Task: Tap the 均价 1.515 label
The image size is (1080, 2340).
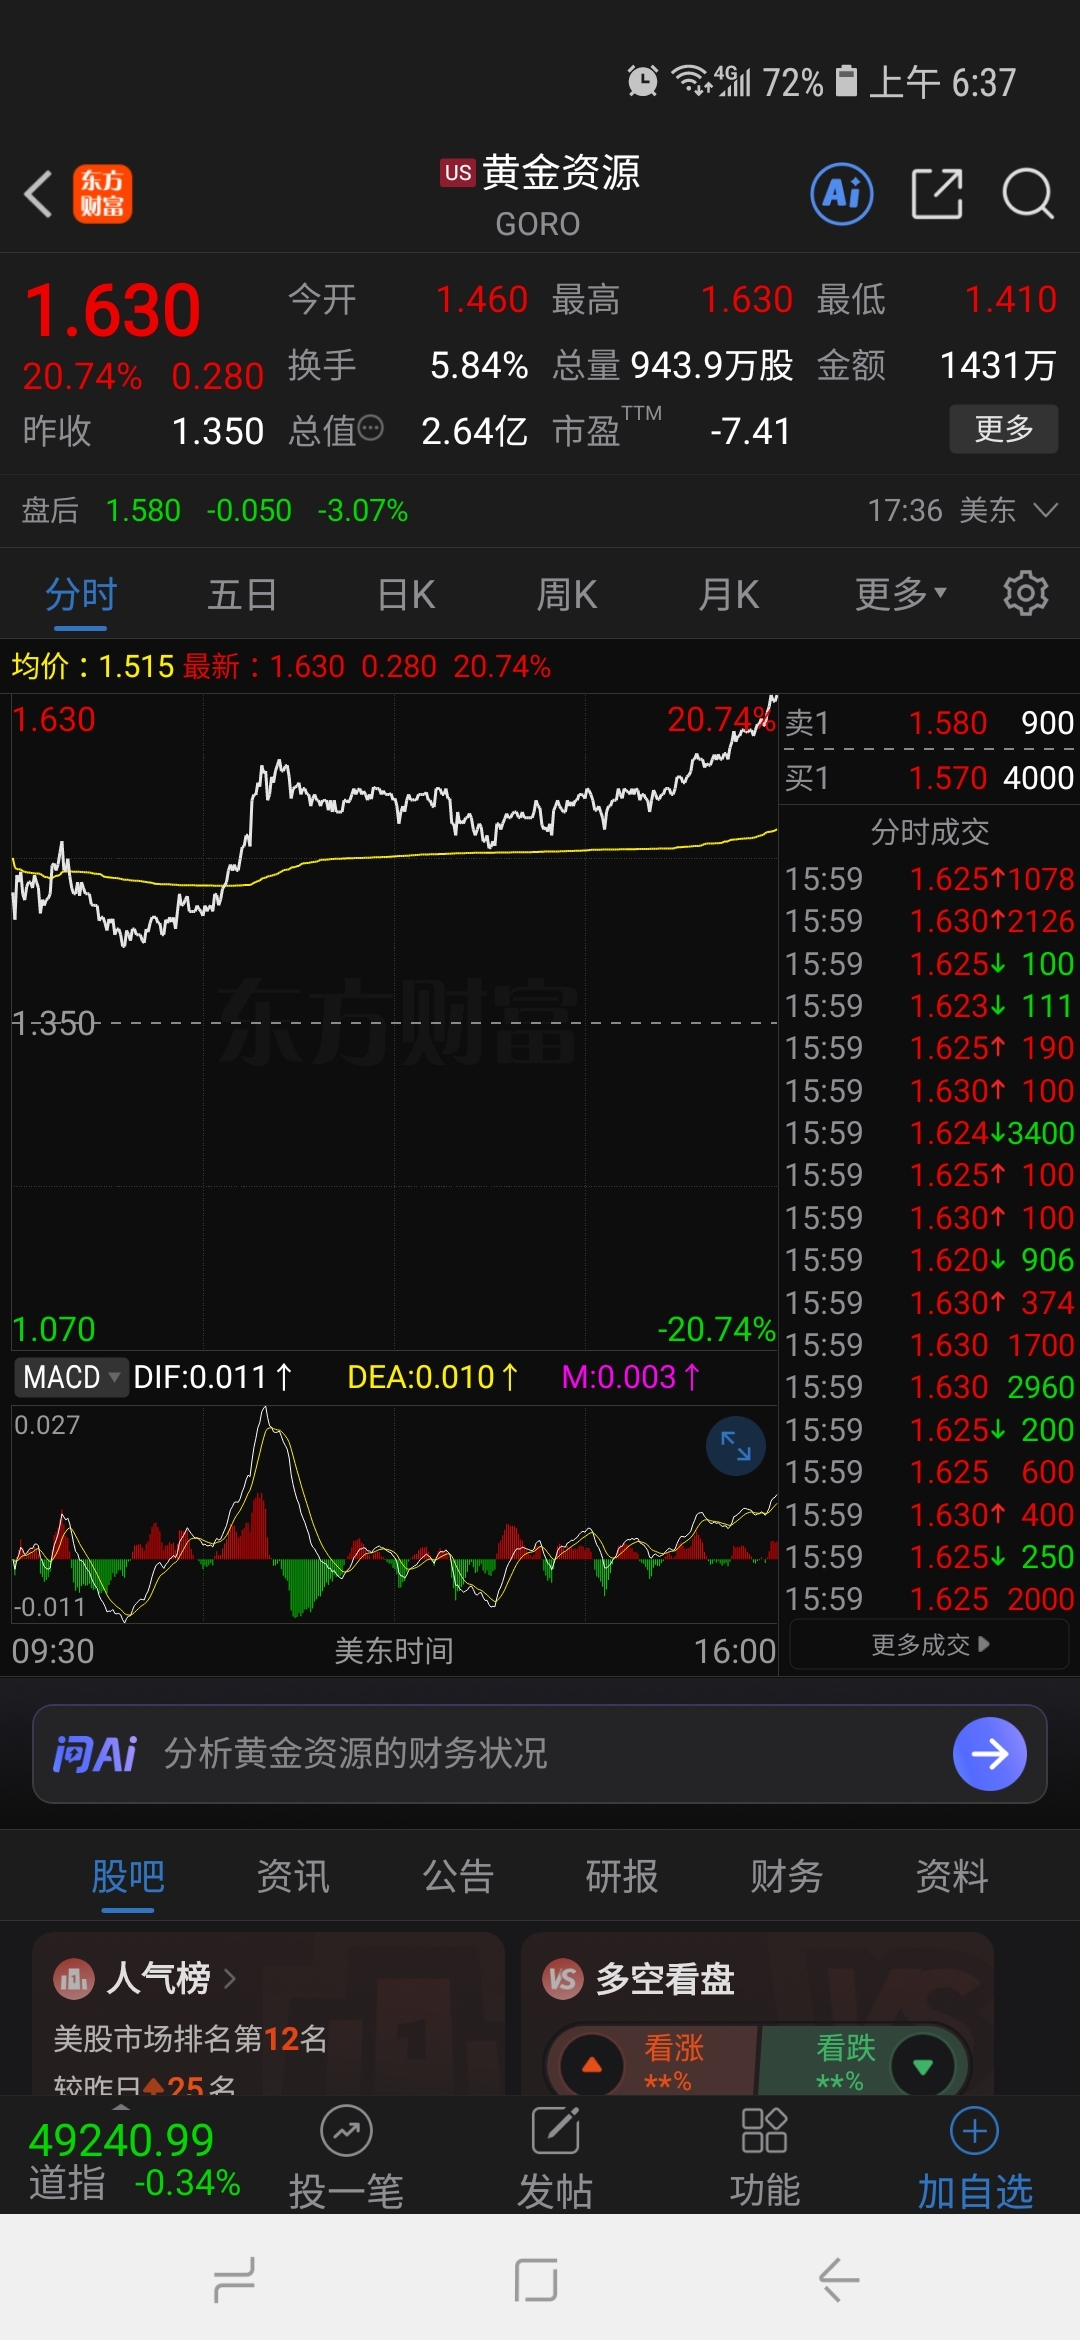Action: click(93, 666)
